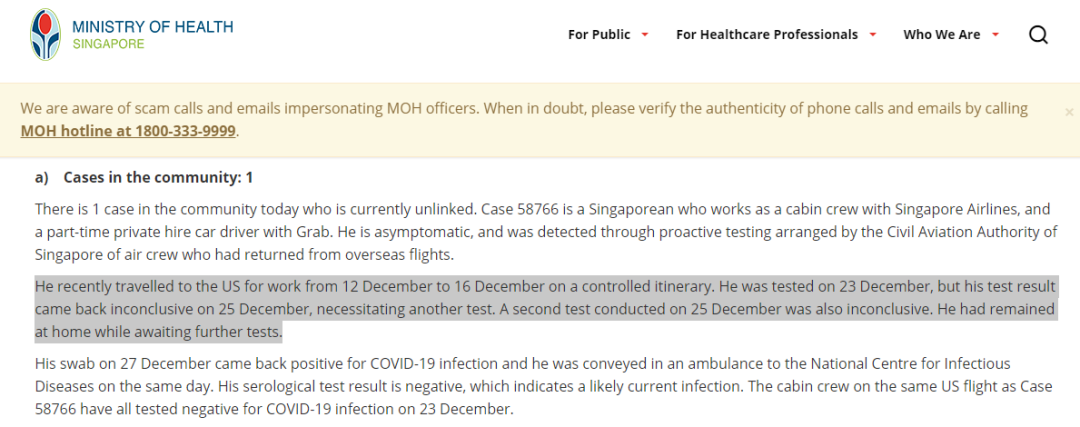Image resolution: width=1080 pixels, height=427 pixels.
Task: Click the SINGAPORE text under the ministry name
Action: click(x=108, y=44)
